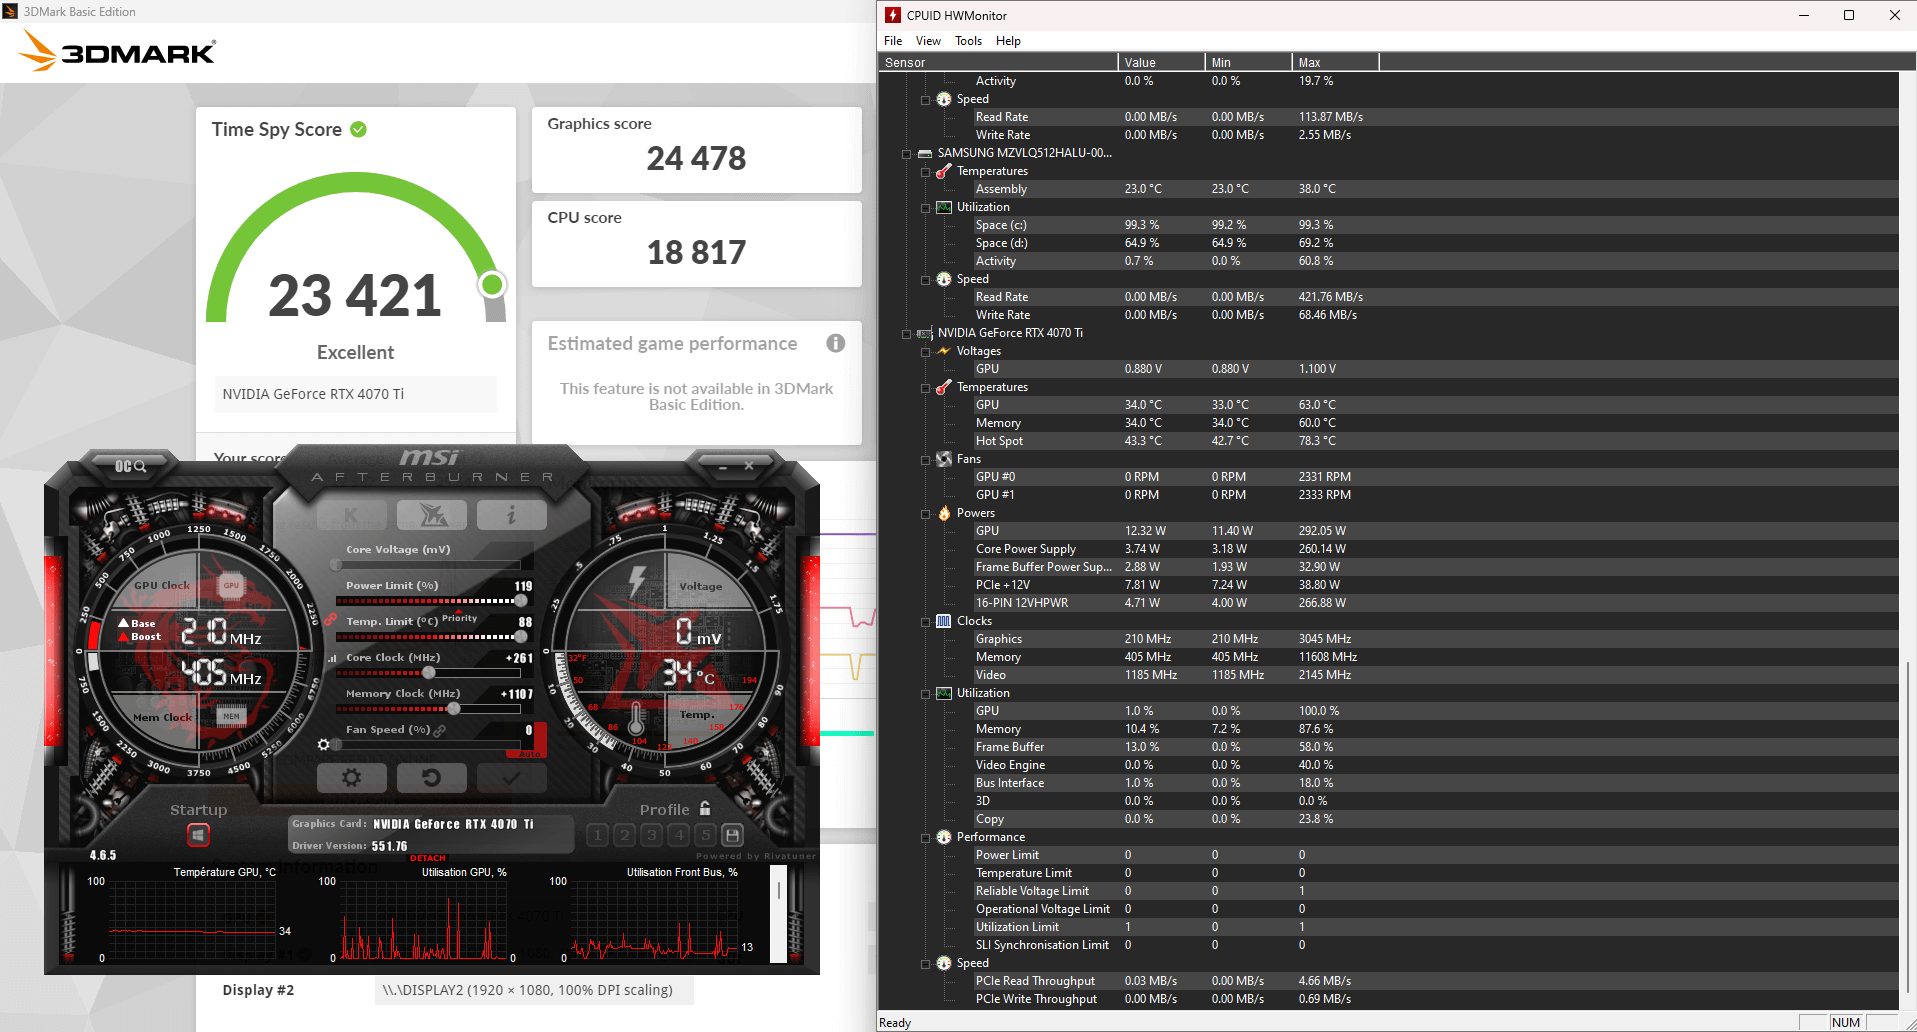Viewport: 1917px width, 1032px height.
Task: Click the Fans icon in HWMonitor tree
Action: click(x=944, y=459)
